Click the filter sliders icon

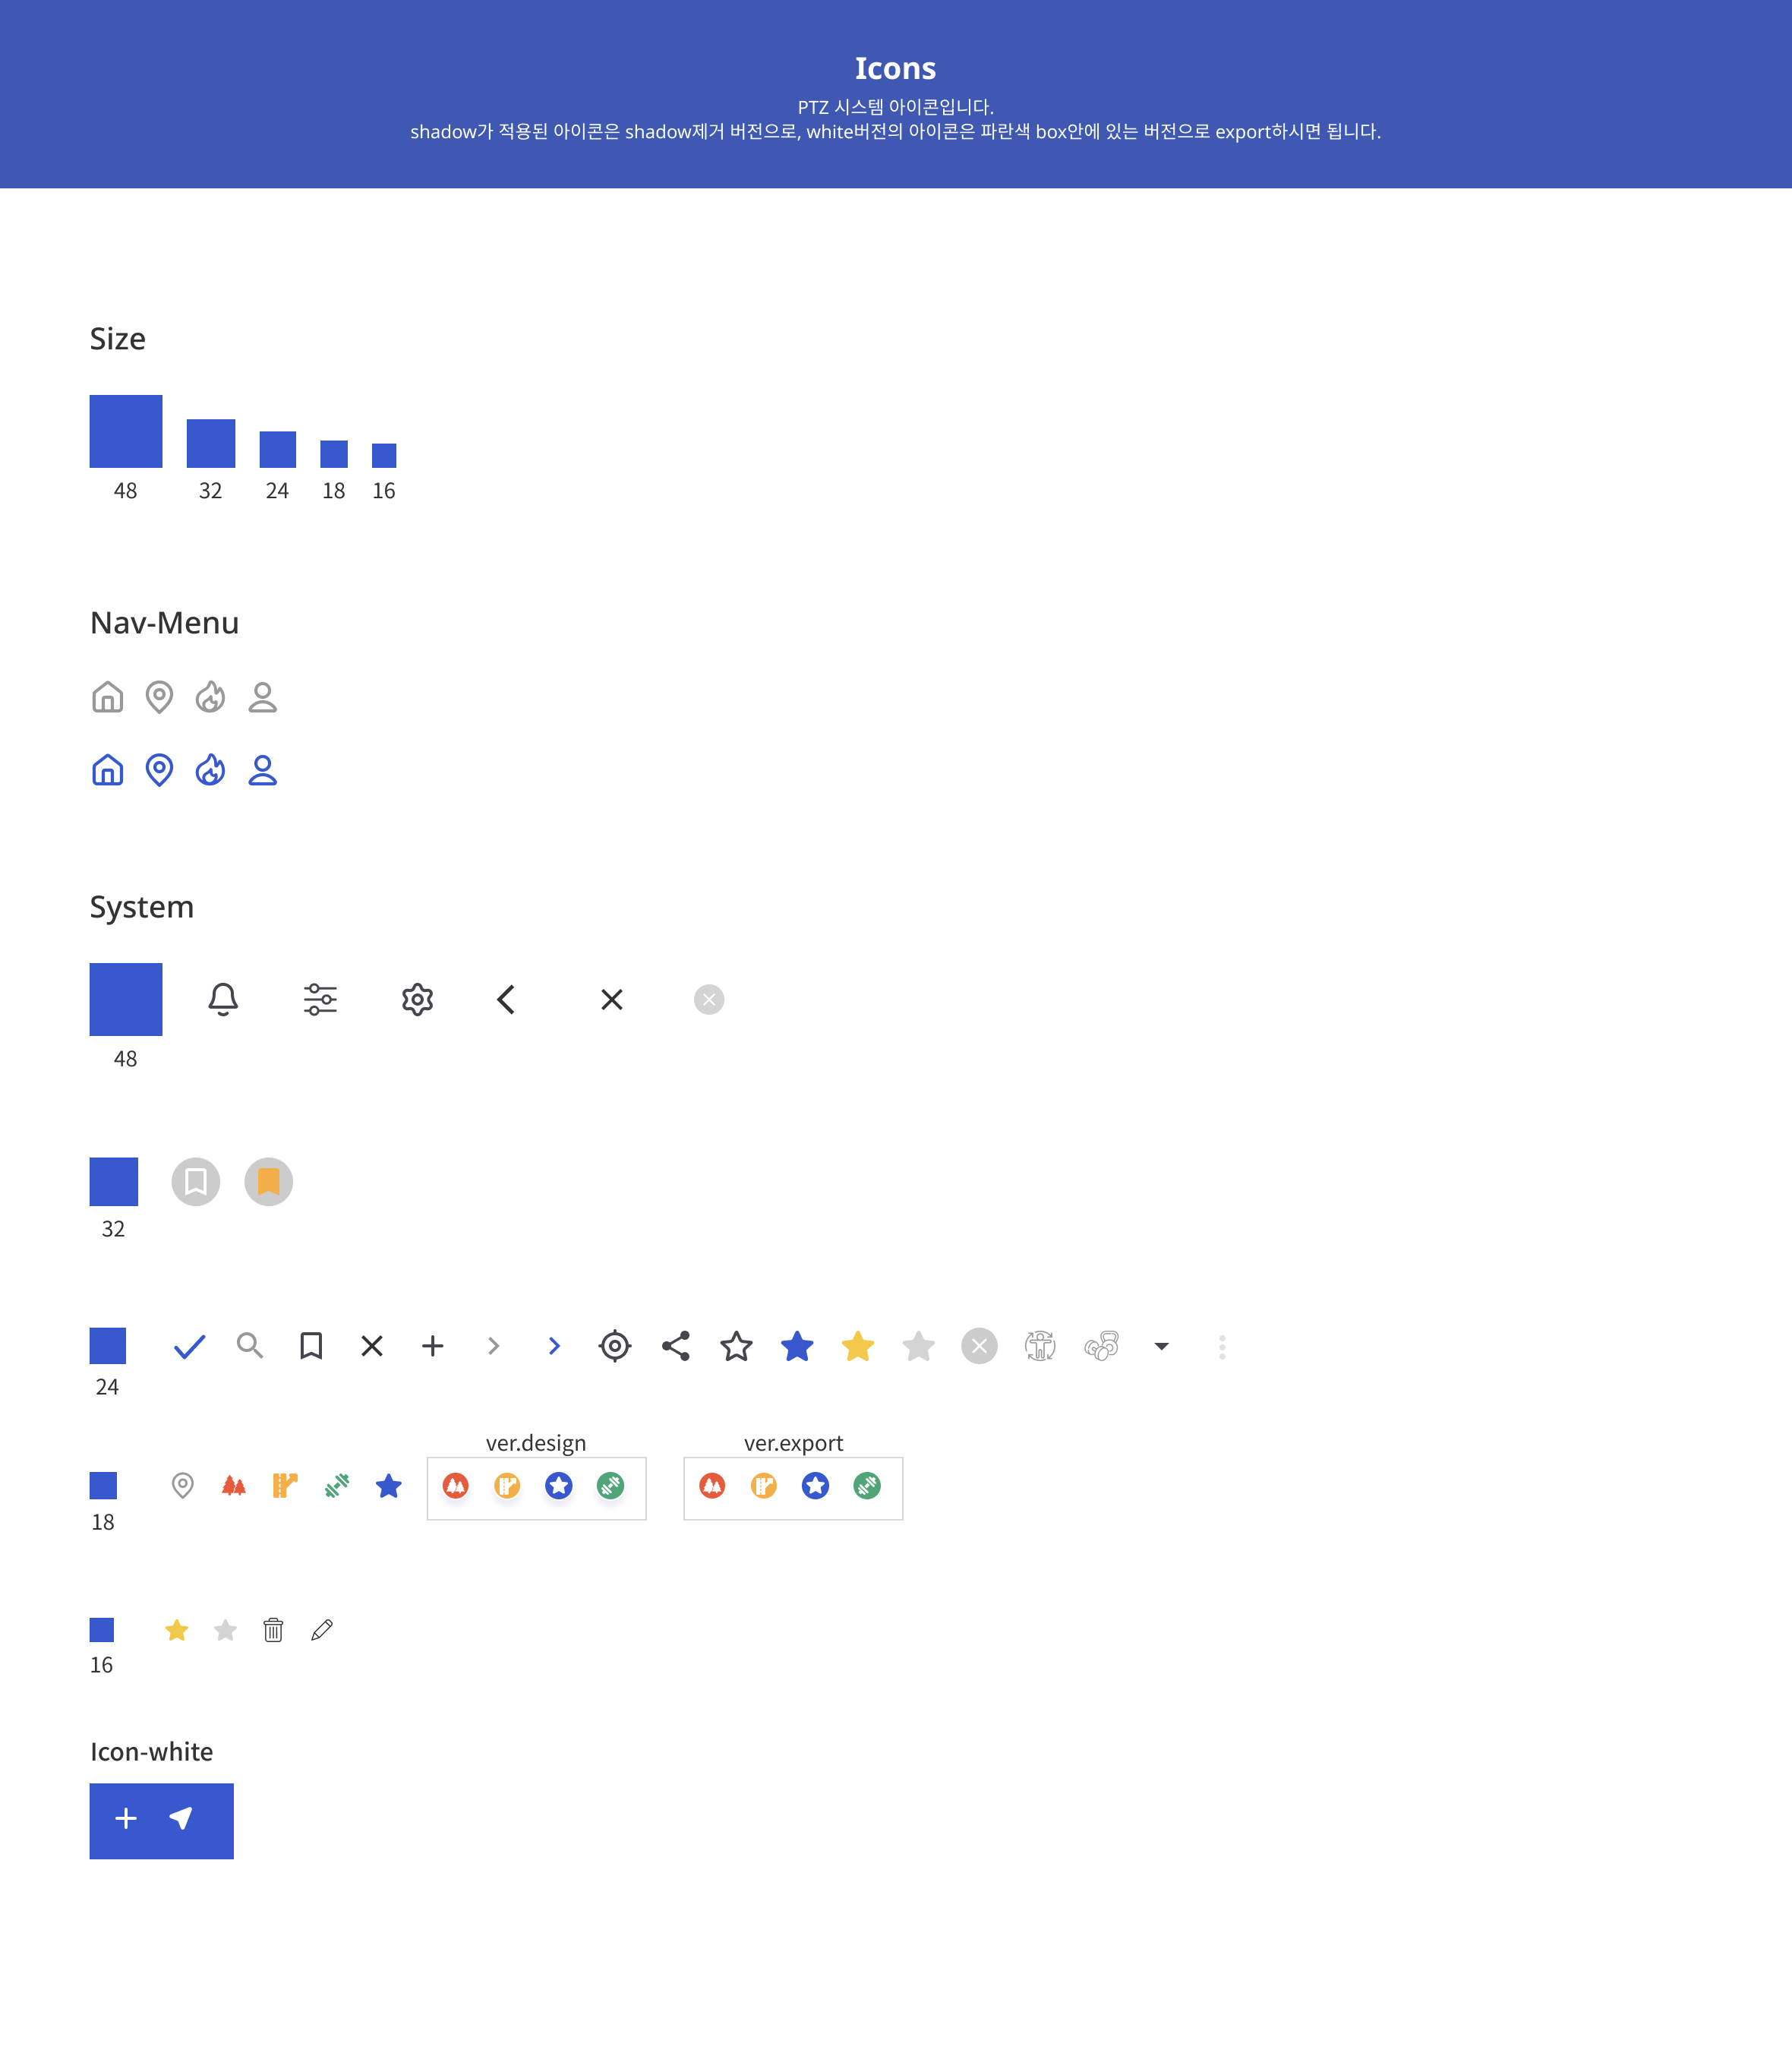pyautogui.click(x=320, y=999)
